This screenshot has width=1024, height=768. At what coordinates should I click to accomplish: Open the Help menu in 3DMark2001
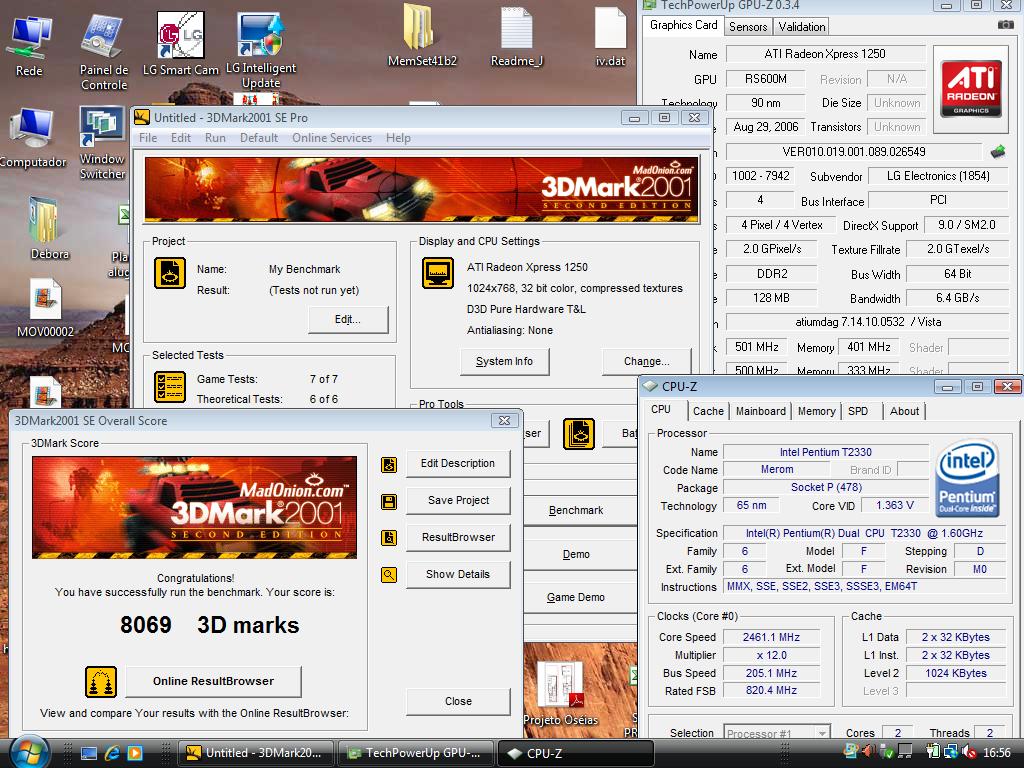(398, 138)
